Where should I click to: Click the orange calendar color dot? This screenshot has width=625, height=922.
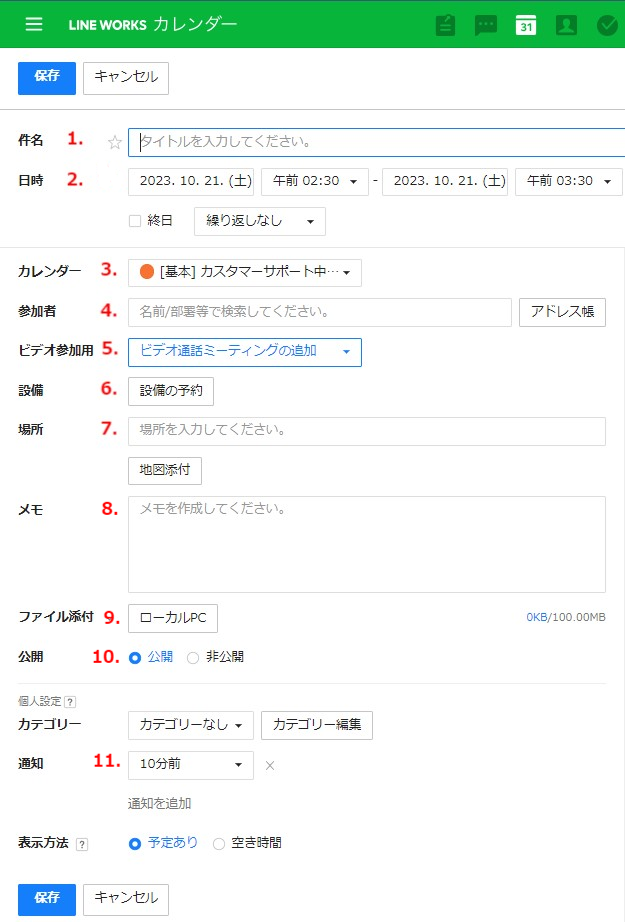pos(147,273)
